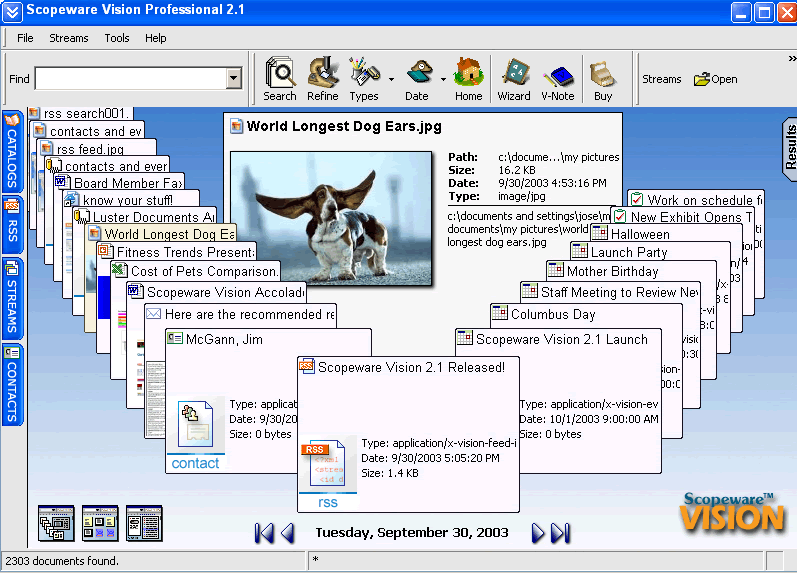The image size is (797, 573).
Task: Create a V-Note with notebook icon
Action: point(558,76)
